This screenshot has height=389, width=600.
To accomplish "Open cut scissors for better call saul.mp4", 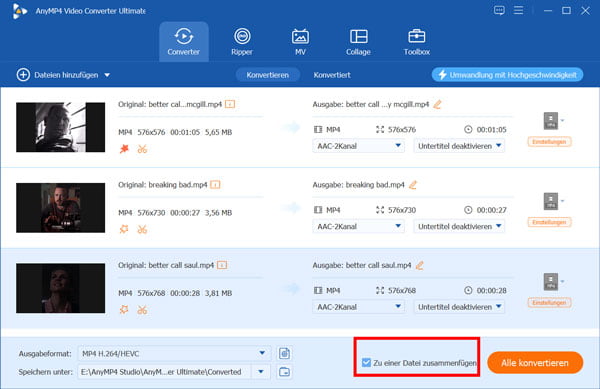I will tap(142, 309).
